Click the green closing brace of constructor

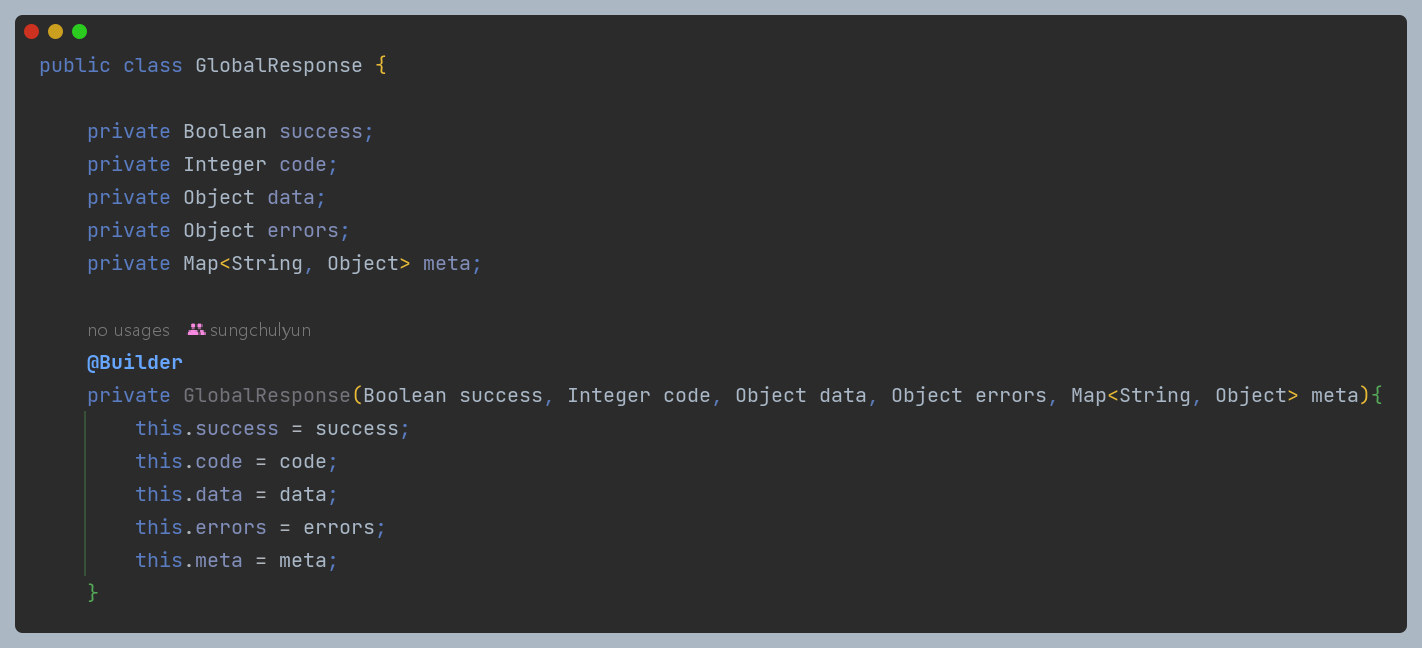click(93, 592)
